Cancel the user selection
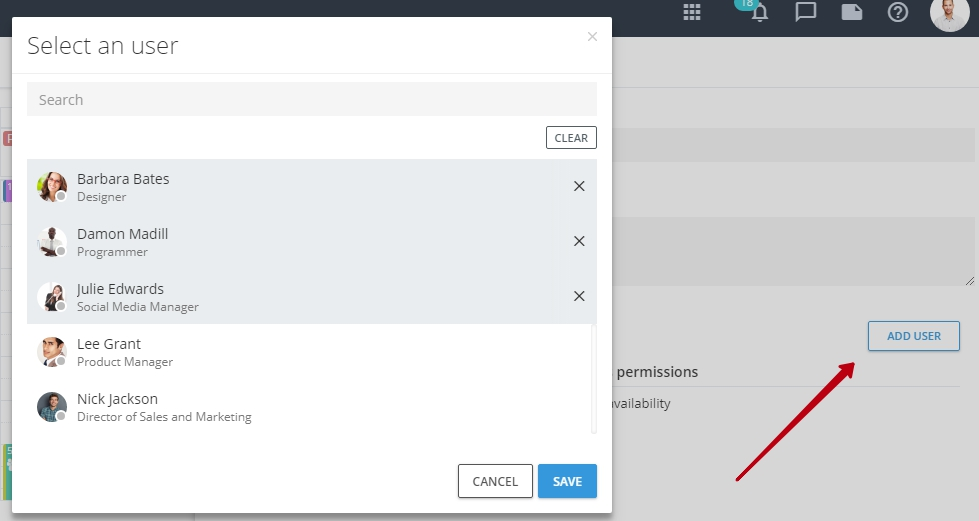 (495, 481)
